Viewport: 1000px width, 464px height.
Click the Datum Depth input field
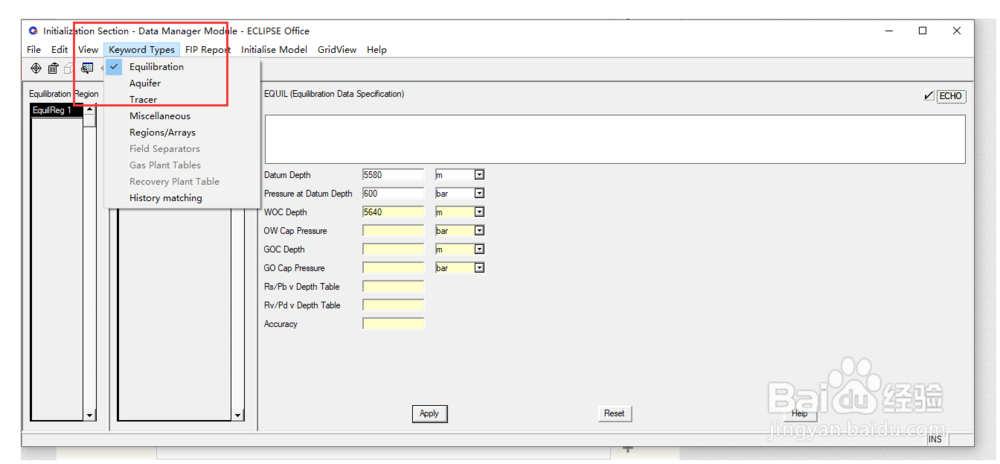(393, 175)
